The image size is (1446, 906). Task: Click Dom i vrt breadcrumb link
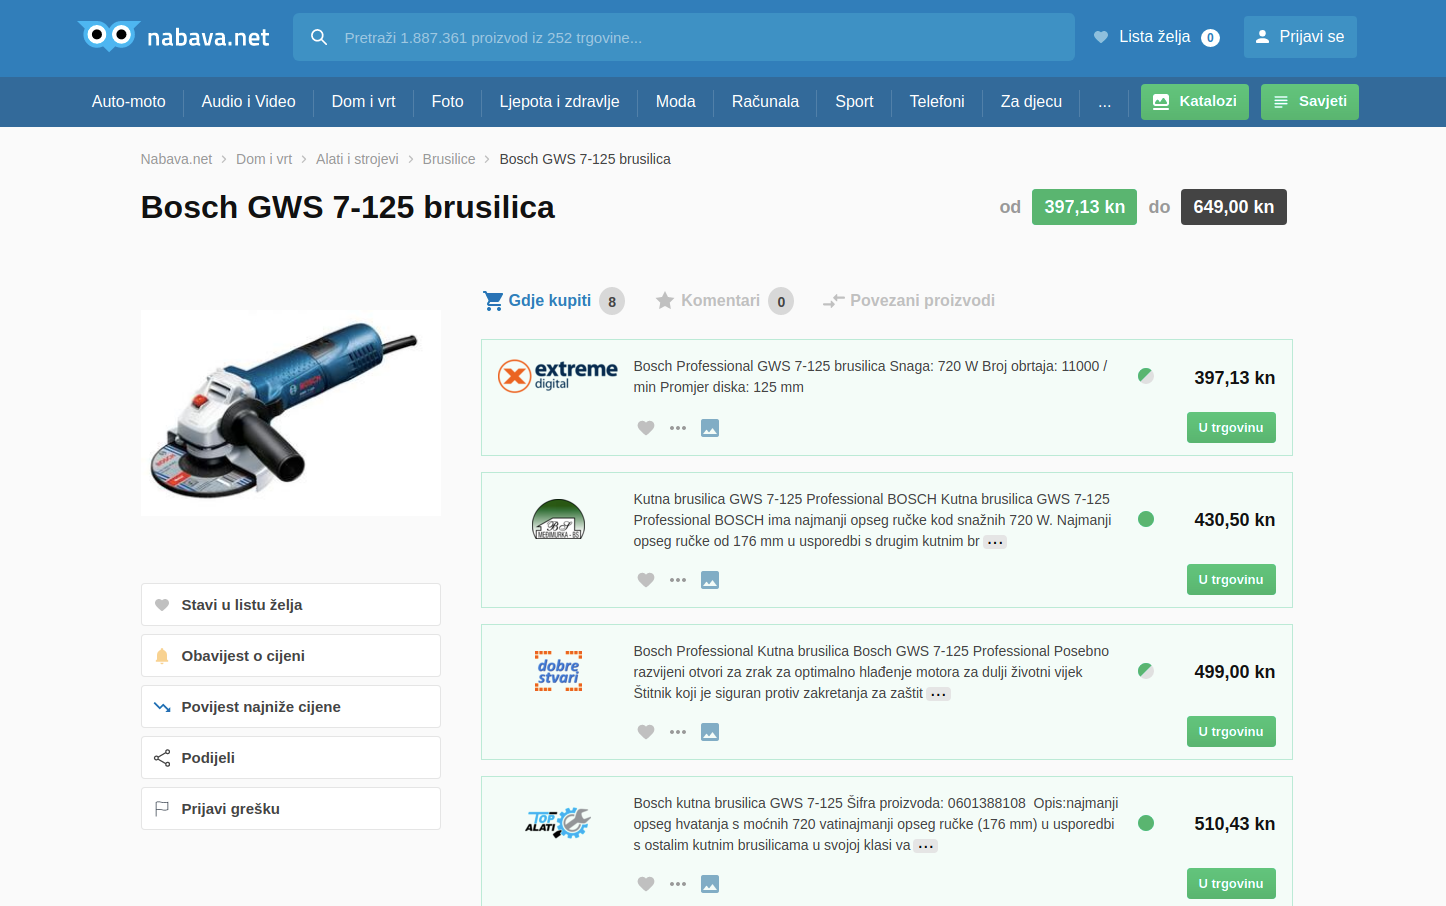264,159
